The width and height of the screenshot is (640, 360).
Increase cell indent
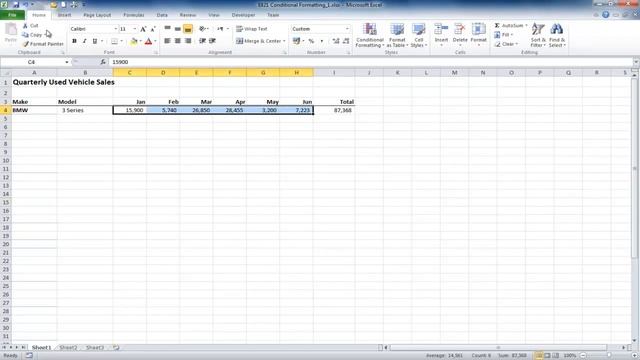(213, 41)
